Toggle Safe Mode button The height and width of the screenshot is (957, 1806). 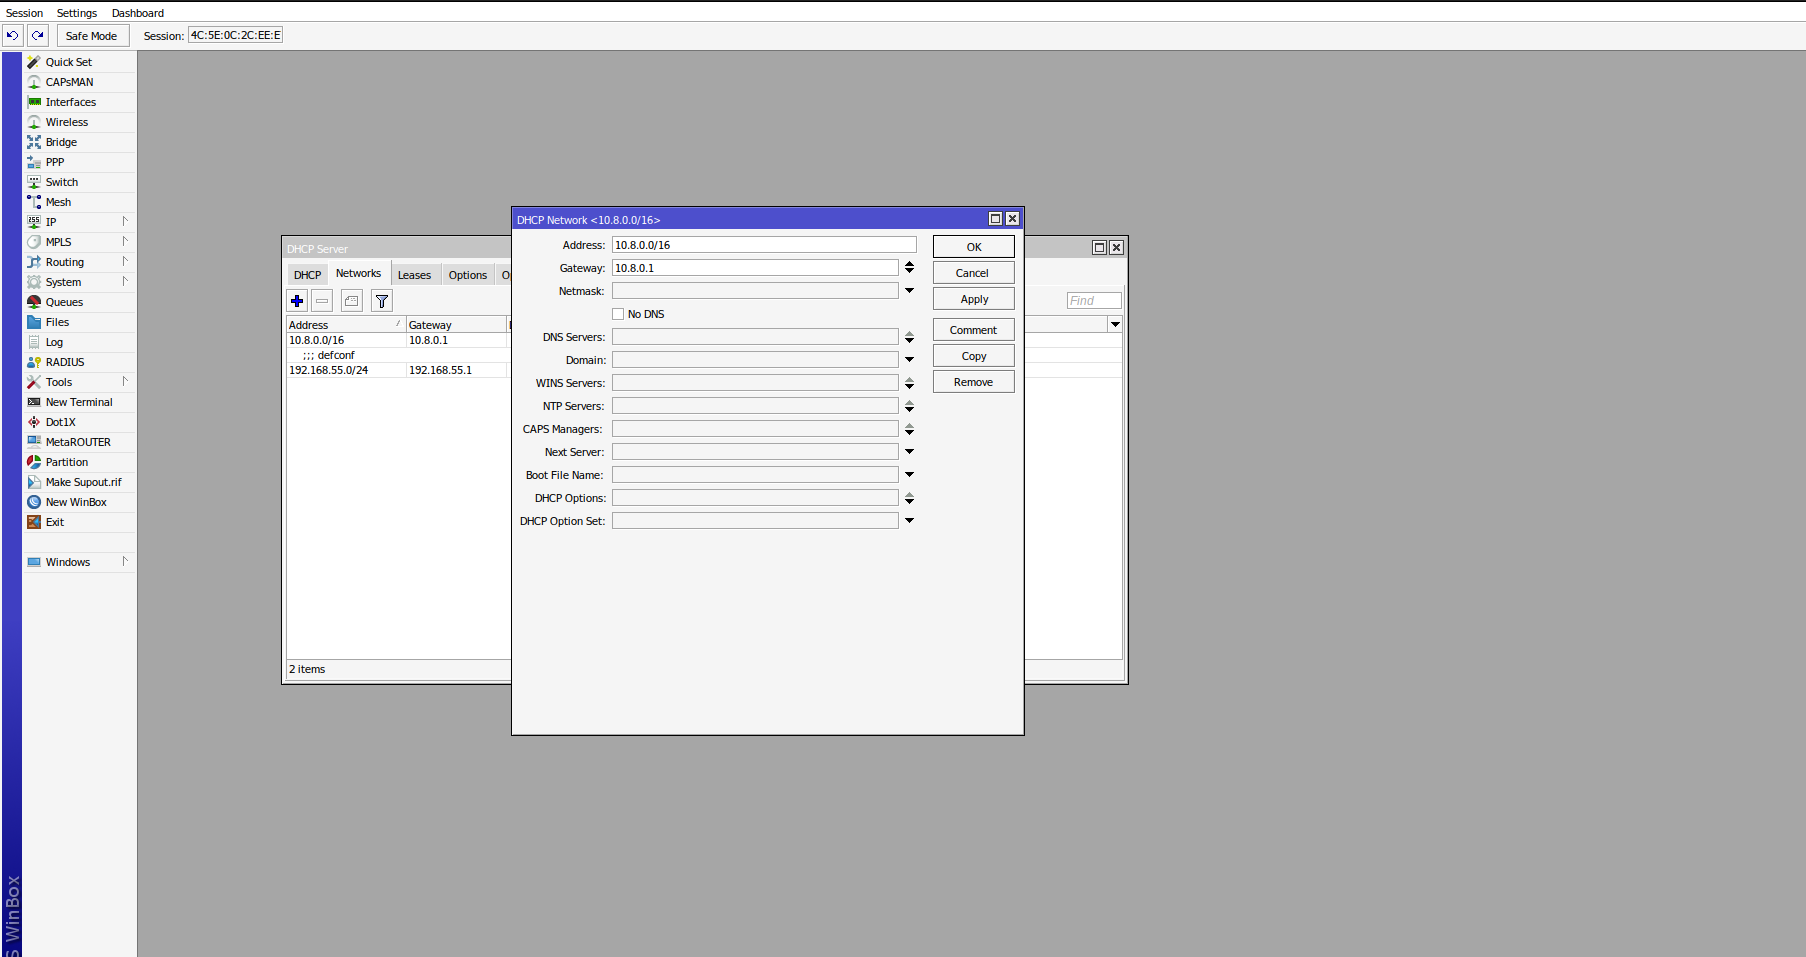pyautogui.click(x=91, y=36)
